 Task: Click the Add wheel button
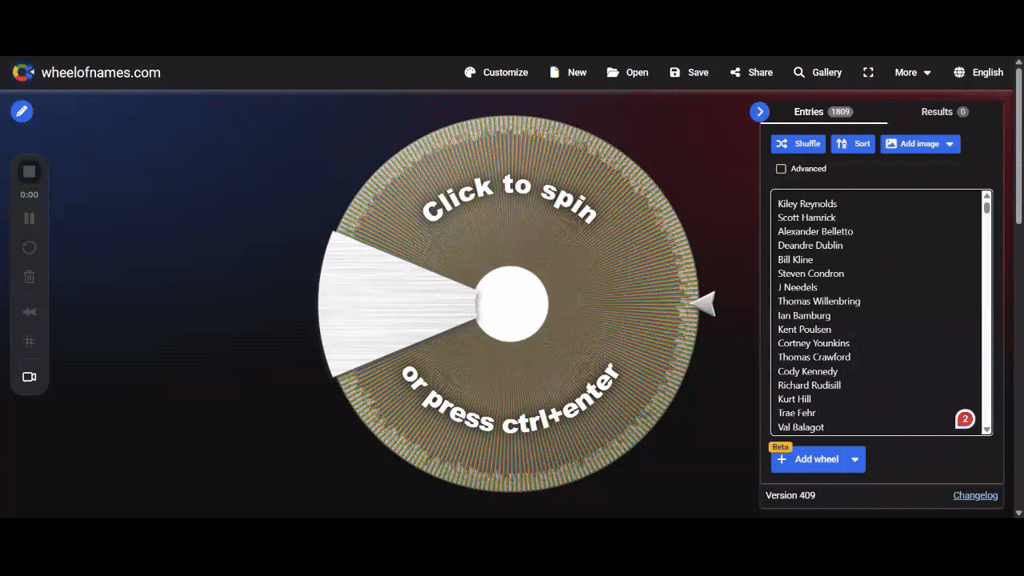click(x=808, y=459)
